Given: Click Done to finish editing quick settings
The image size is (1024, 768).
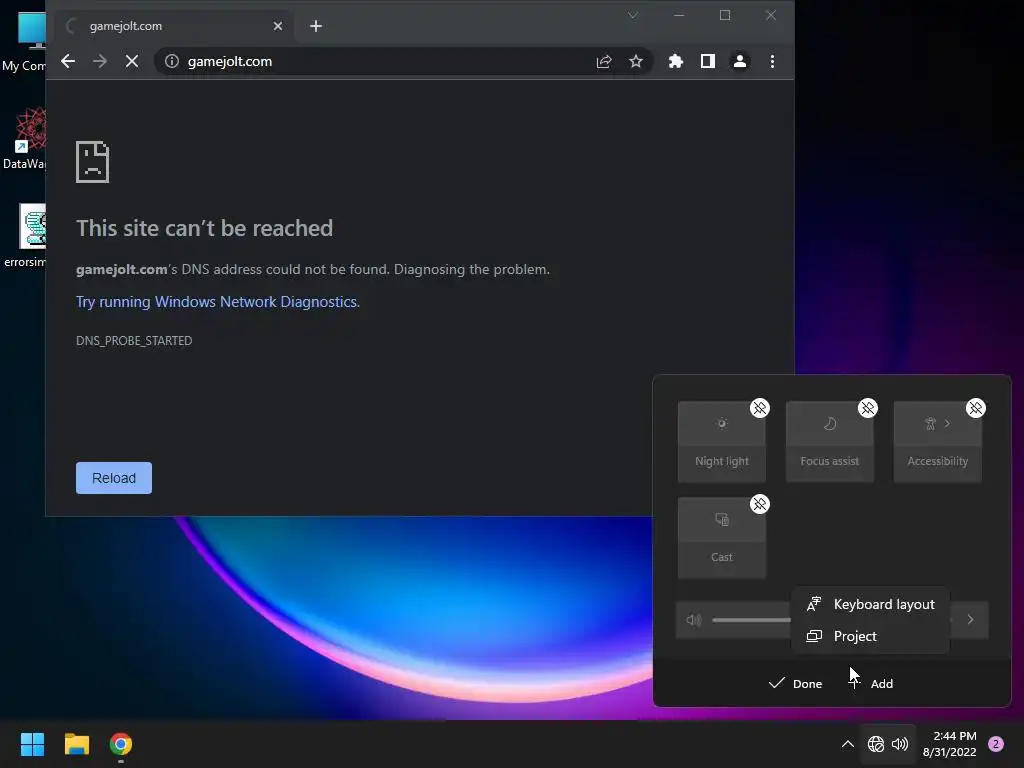Looking at the screenshot, I should coord(795,684).
